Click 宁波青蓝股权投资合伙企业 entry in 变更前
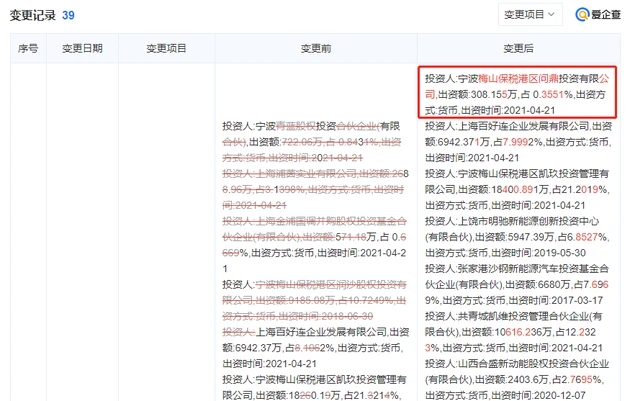The height and width of the screenshot is (401, 630). pos(312,142)
